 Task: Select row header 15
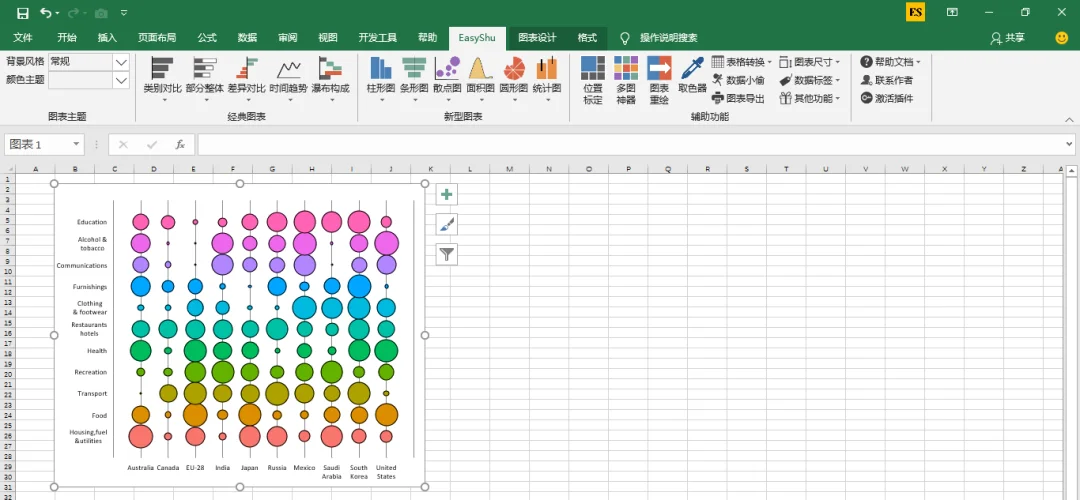click(x=7, y=323)
